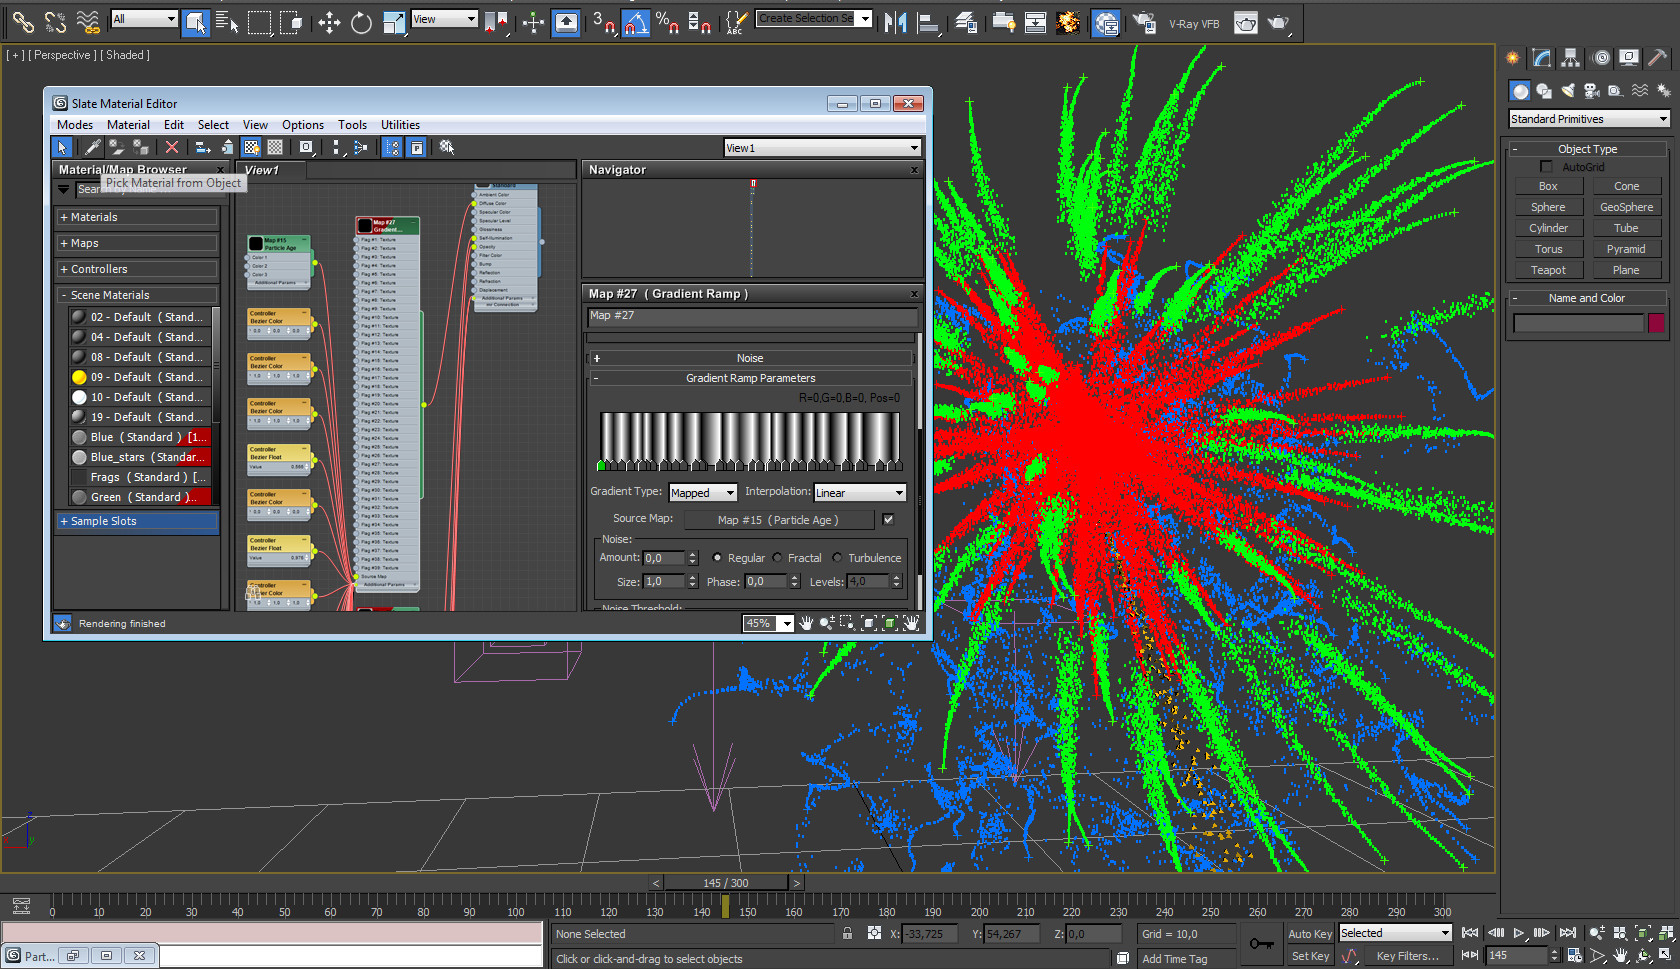Click the object color swatch in Name and Color
Image resolution: width=1680 pixels, height=969 pixels.
pos(1657,322)
